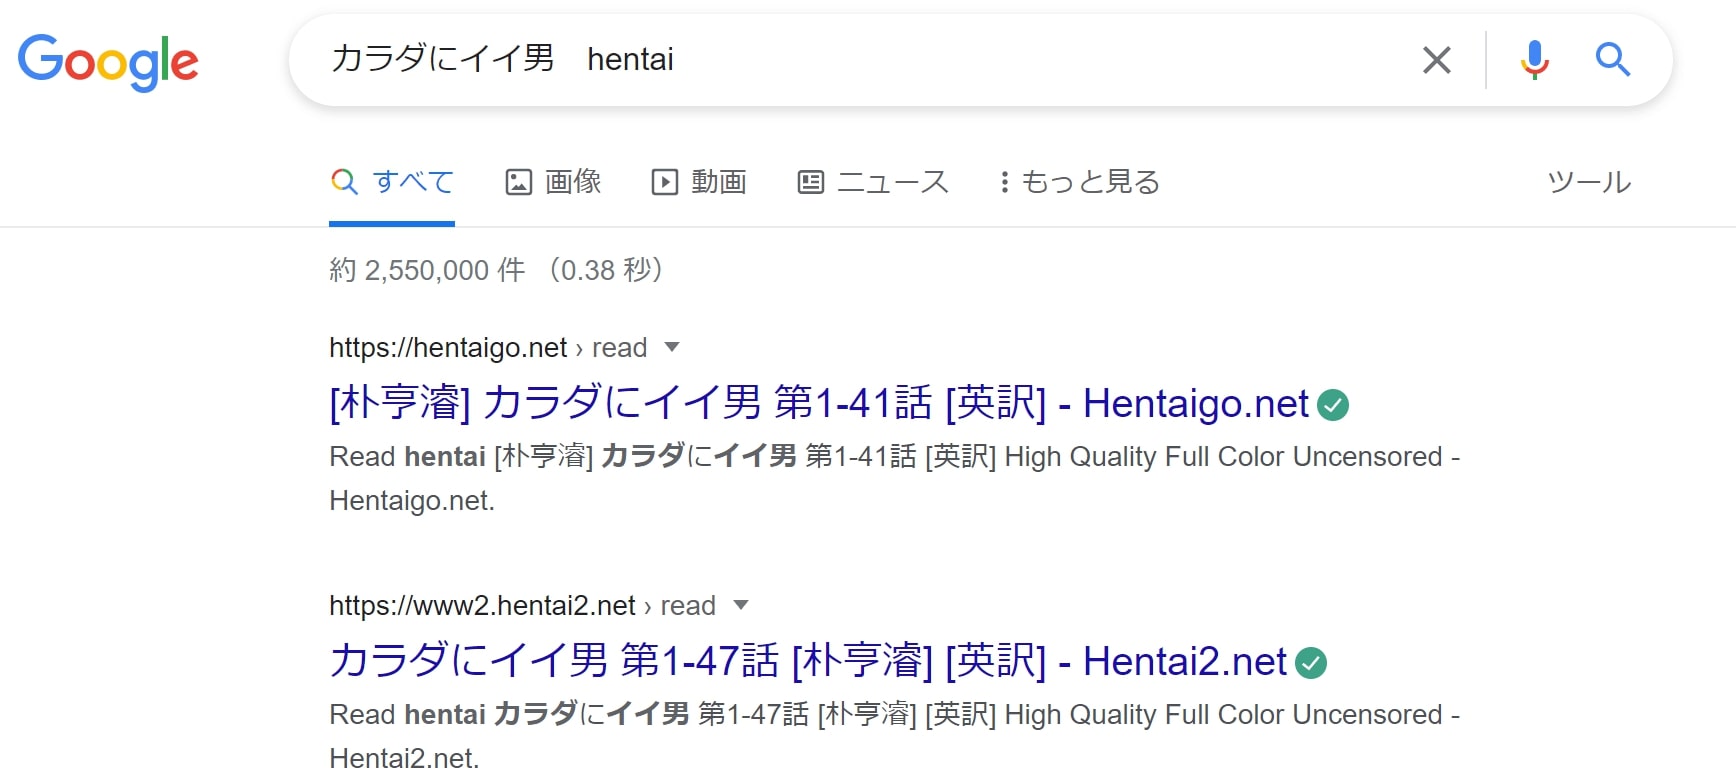The image size is (1736, 784).
Task: Click verified checkmark badge beside Hentaigo.net title
Action: tap(1333, 405)
